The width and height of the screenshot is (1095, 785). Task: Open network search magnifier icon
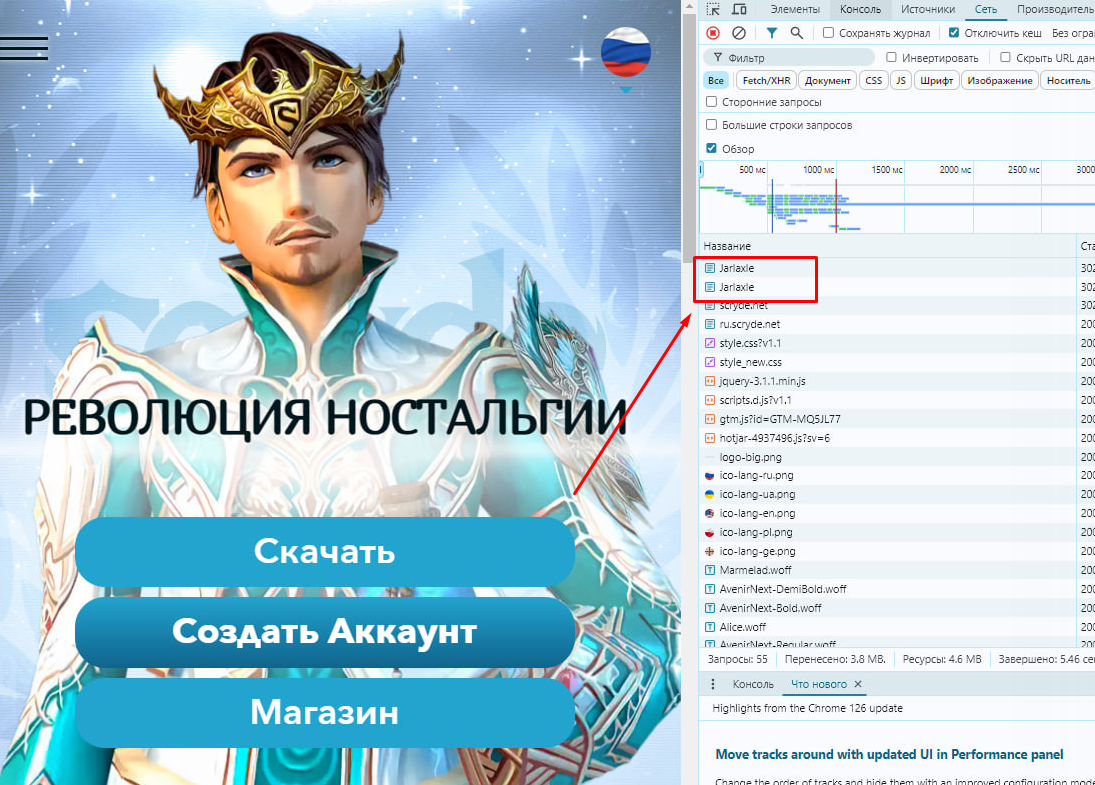click(797, 33)
